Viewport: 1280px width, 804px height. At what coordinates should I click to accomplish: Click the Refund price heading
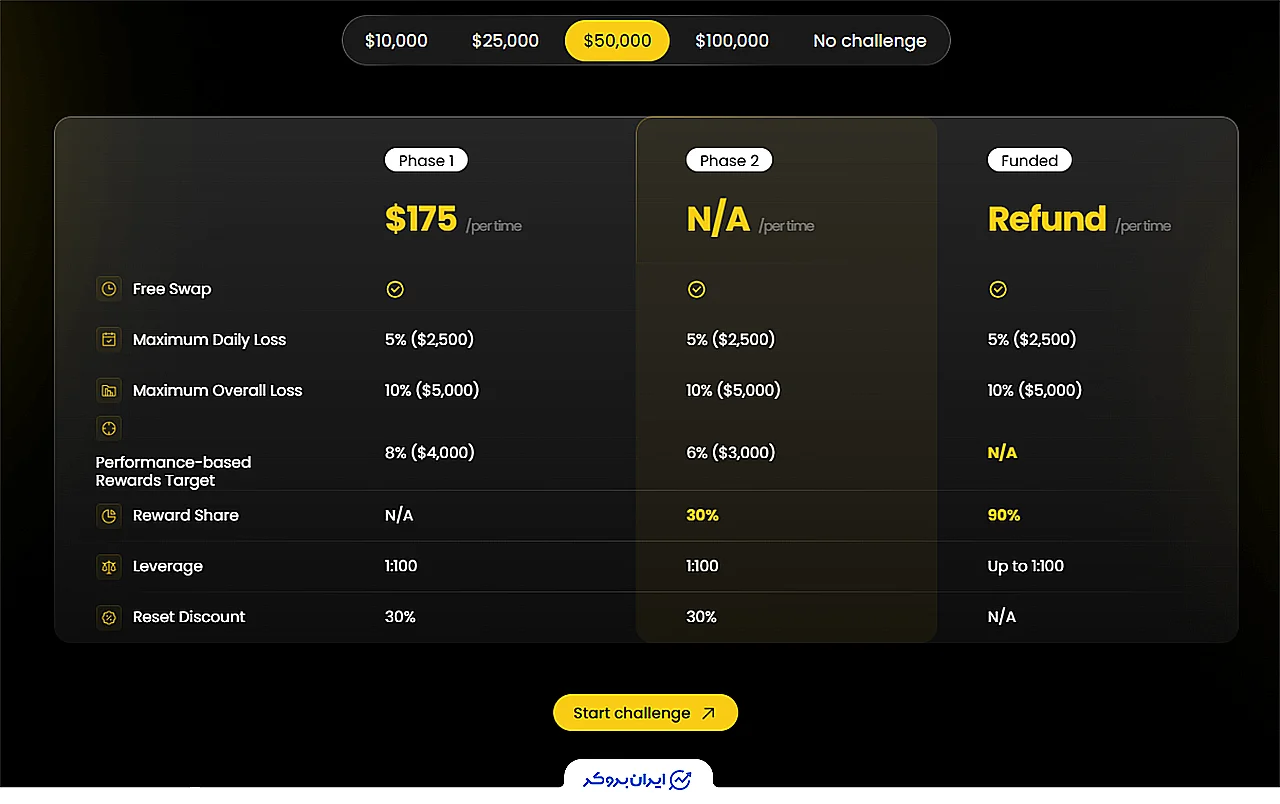tap(1047, 219)
